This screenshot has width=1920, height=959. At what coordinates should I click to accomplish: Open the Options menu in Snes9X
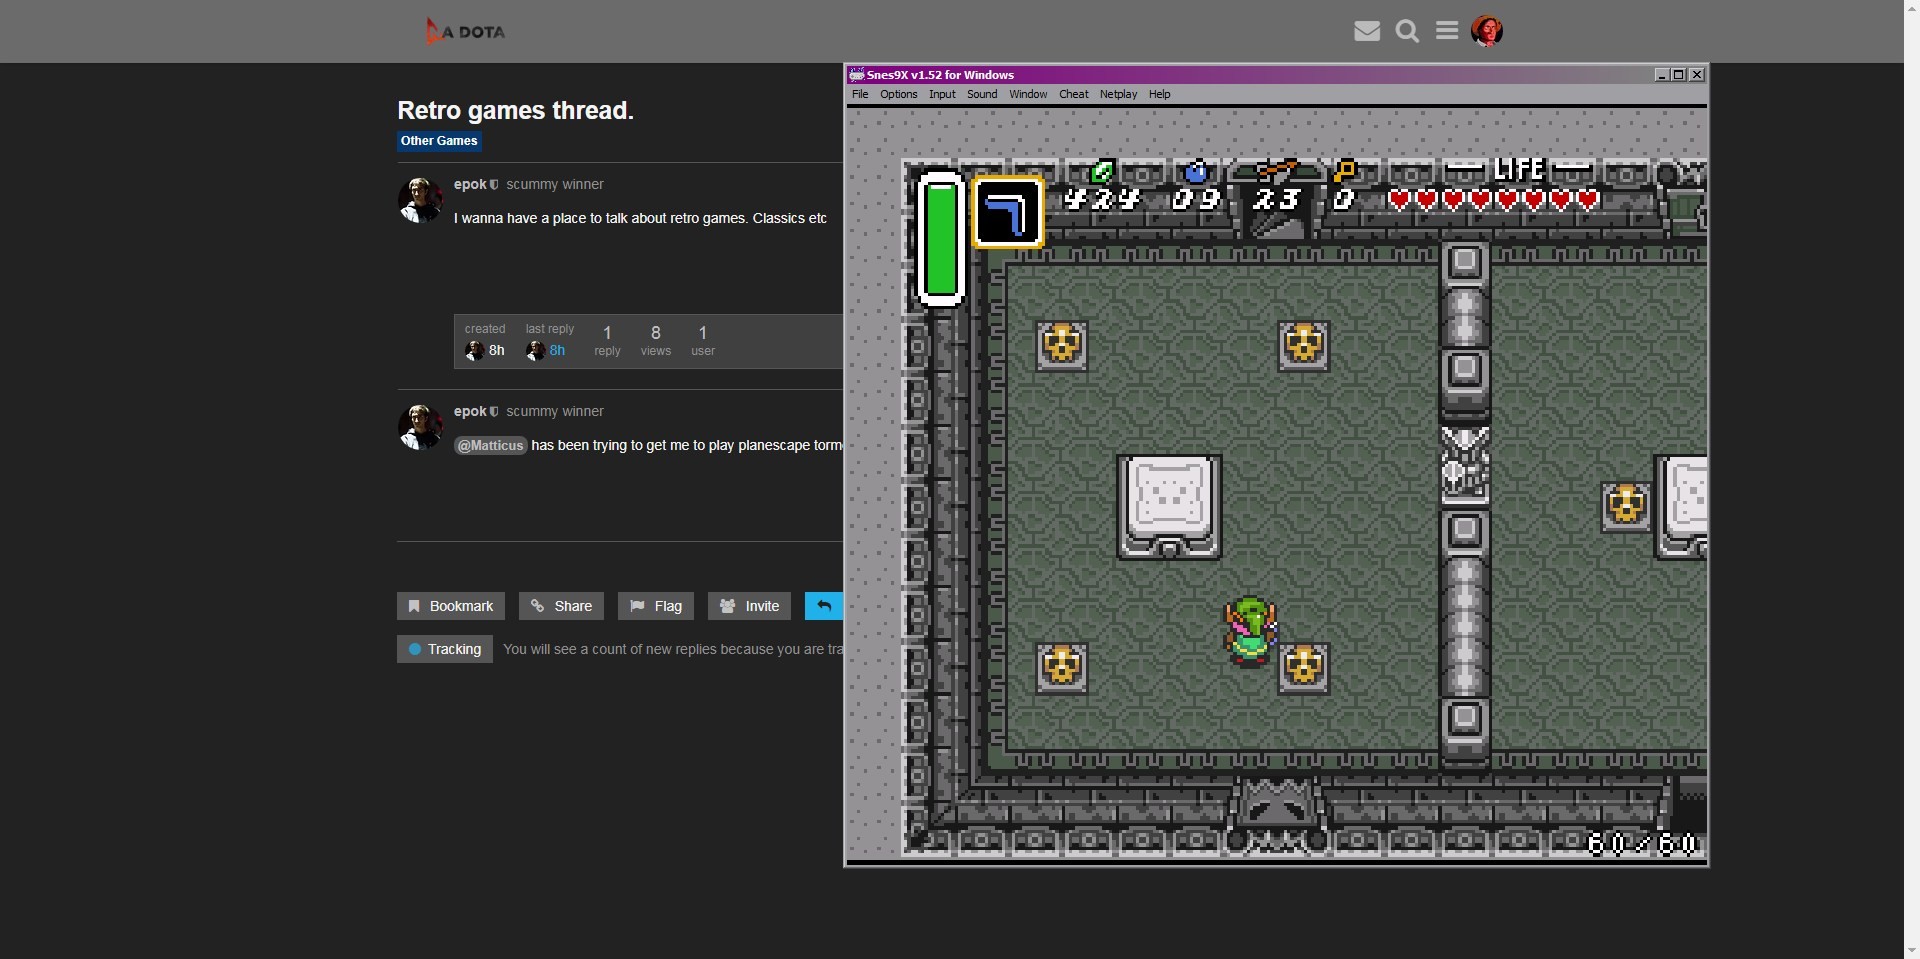click(x=898, y=94)
